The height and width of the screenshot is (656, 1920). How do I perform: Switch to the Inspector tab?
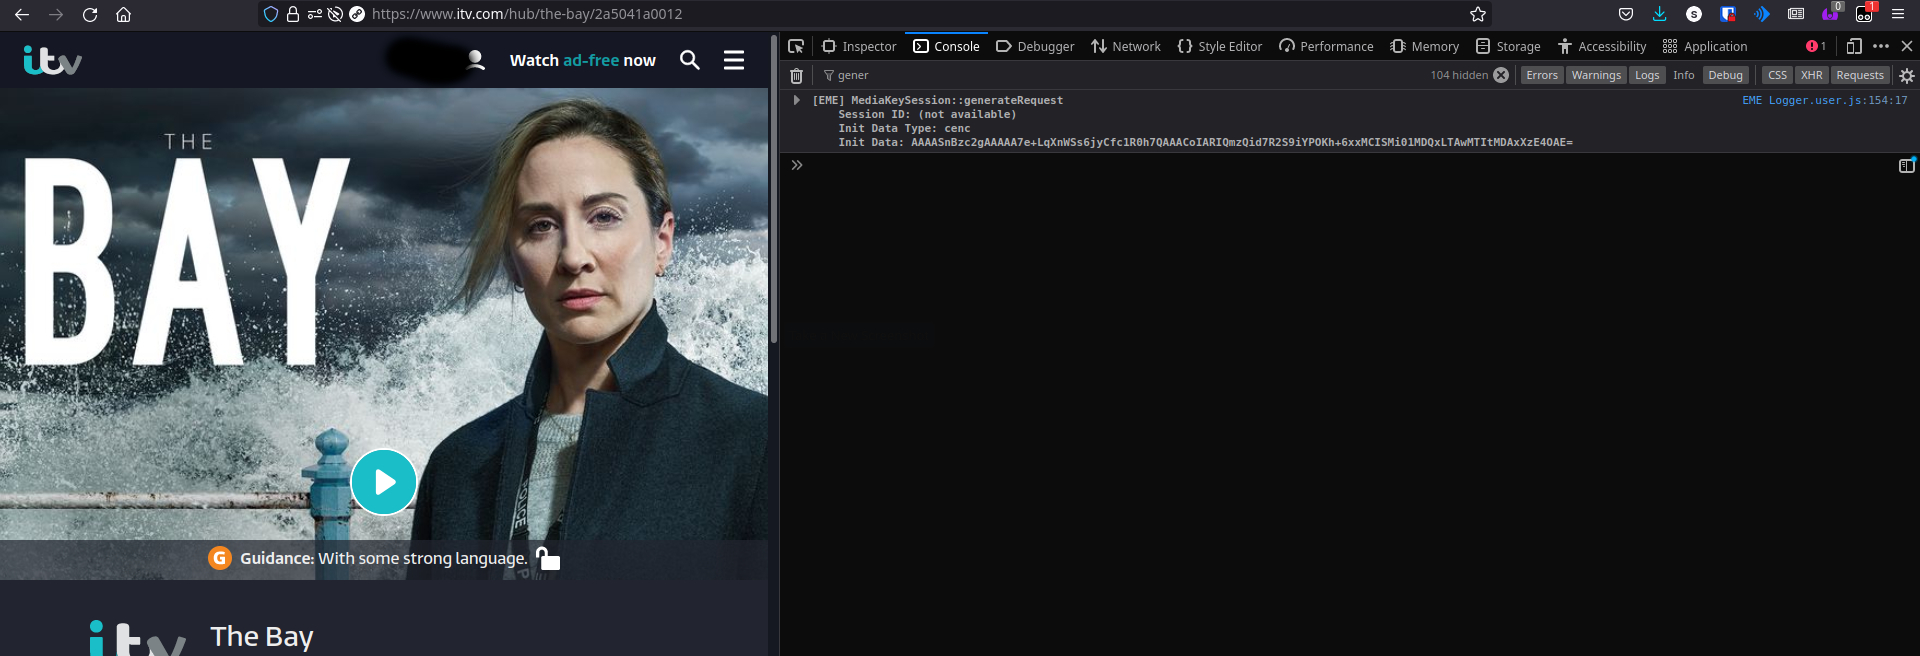[x=859, y=46]
